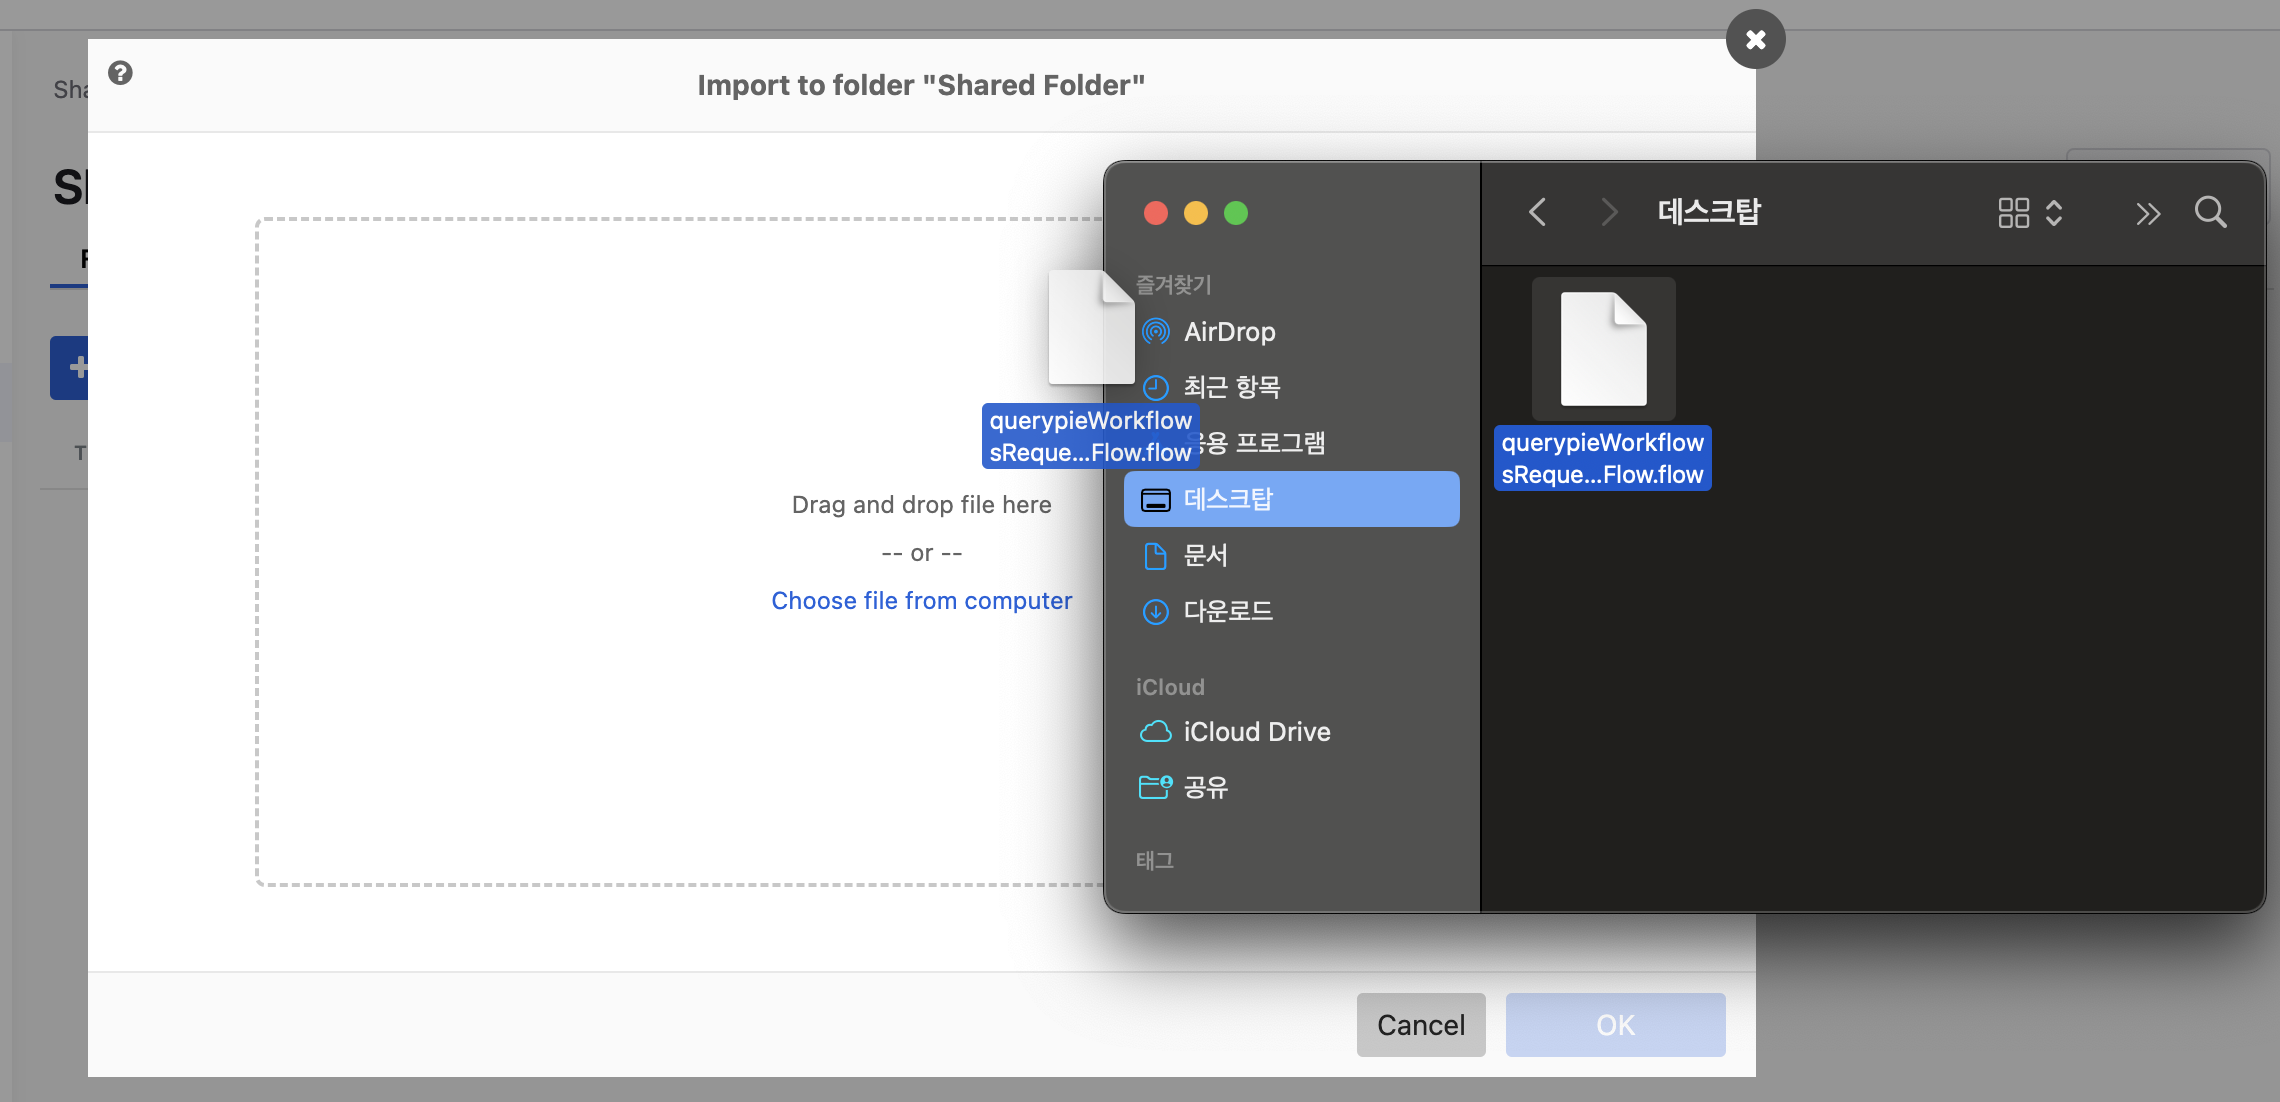Viewport: 2280px width, 1102px height.
Task: Go back in Finder navigation
Action: point(1538,212)
